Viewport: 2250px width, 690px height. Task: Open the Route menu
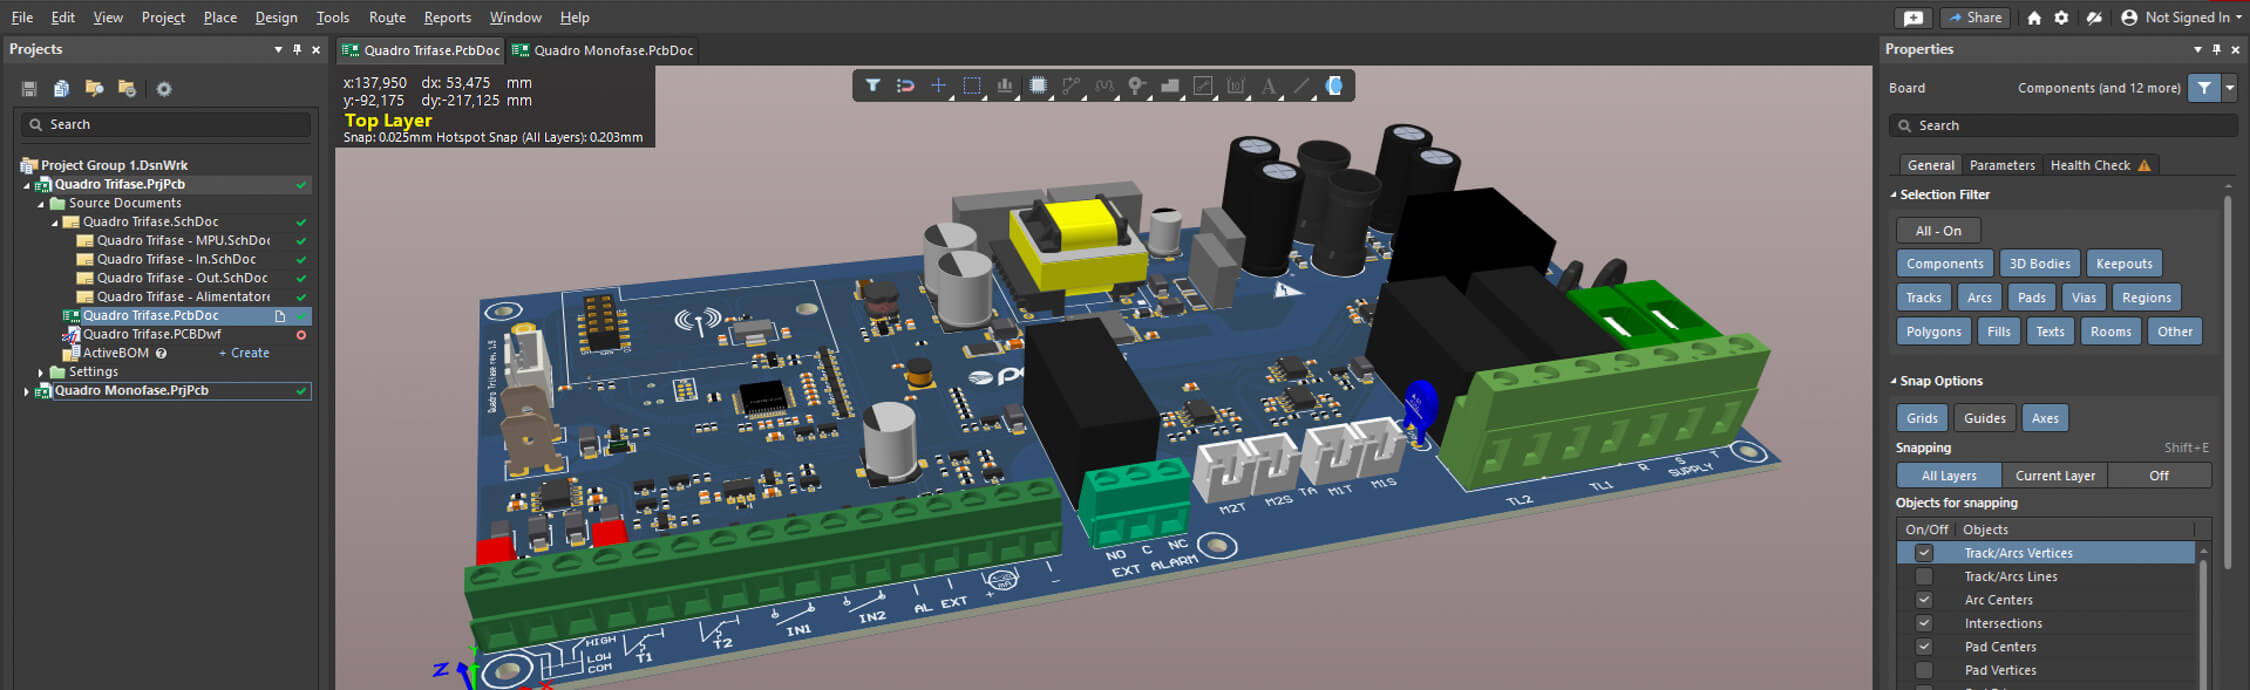pyautogui.click(x=387, y=18)
